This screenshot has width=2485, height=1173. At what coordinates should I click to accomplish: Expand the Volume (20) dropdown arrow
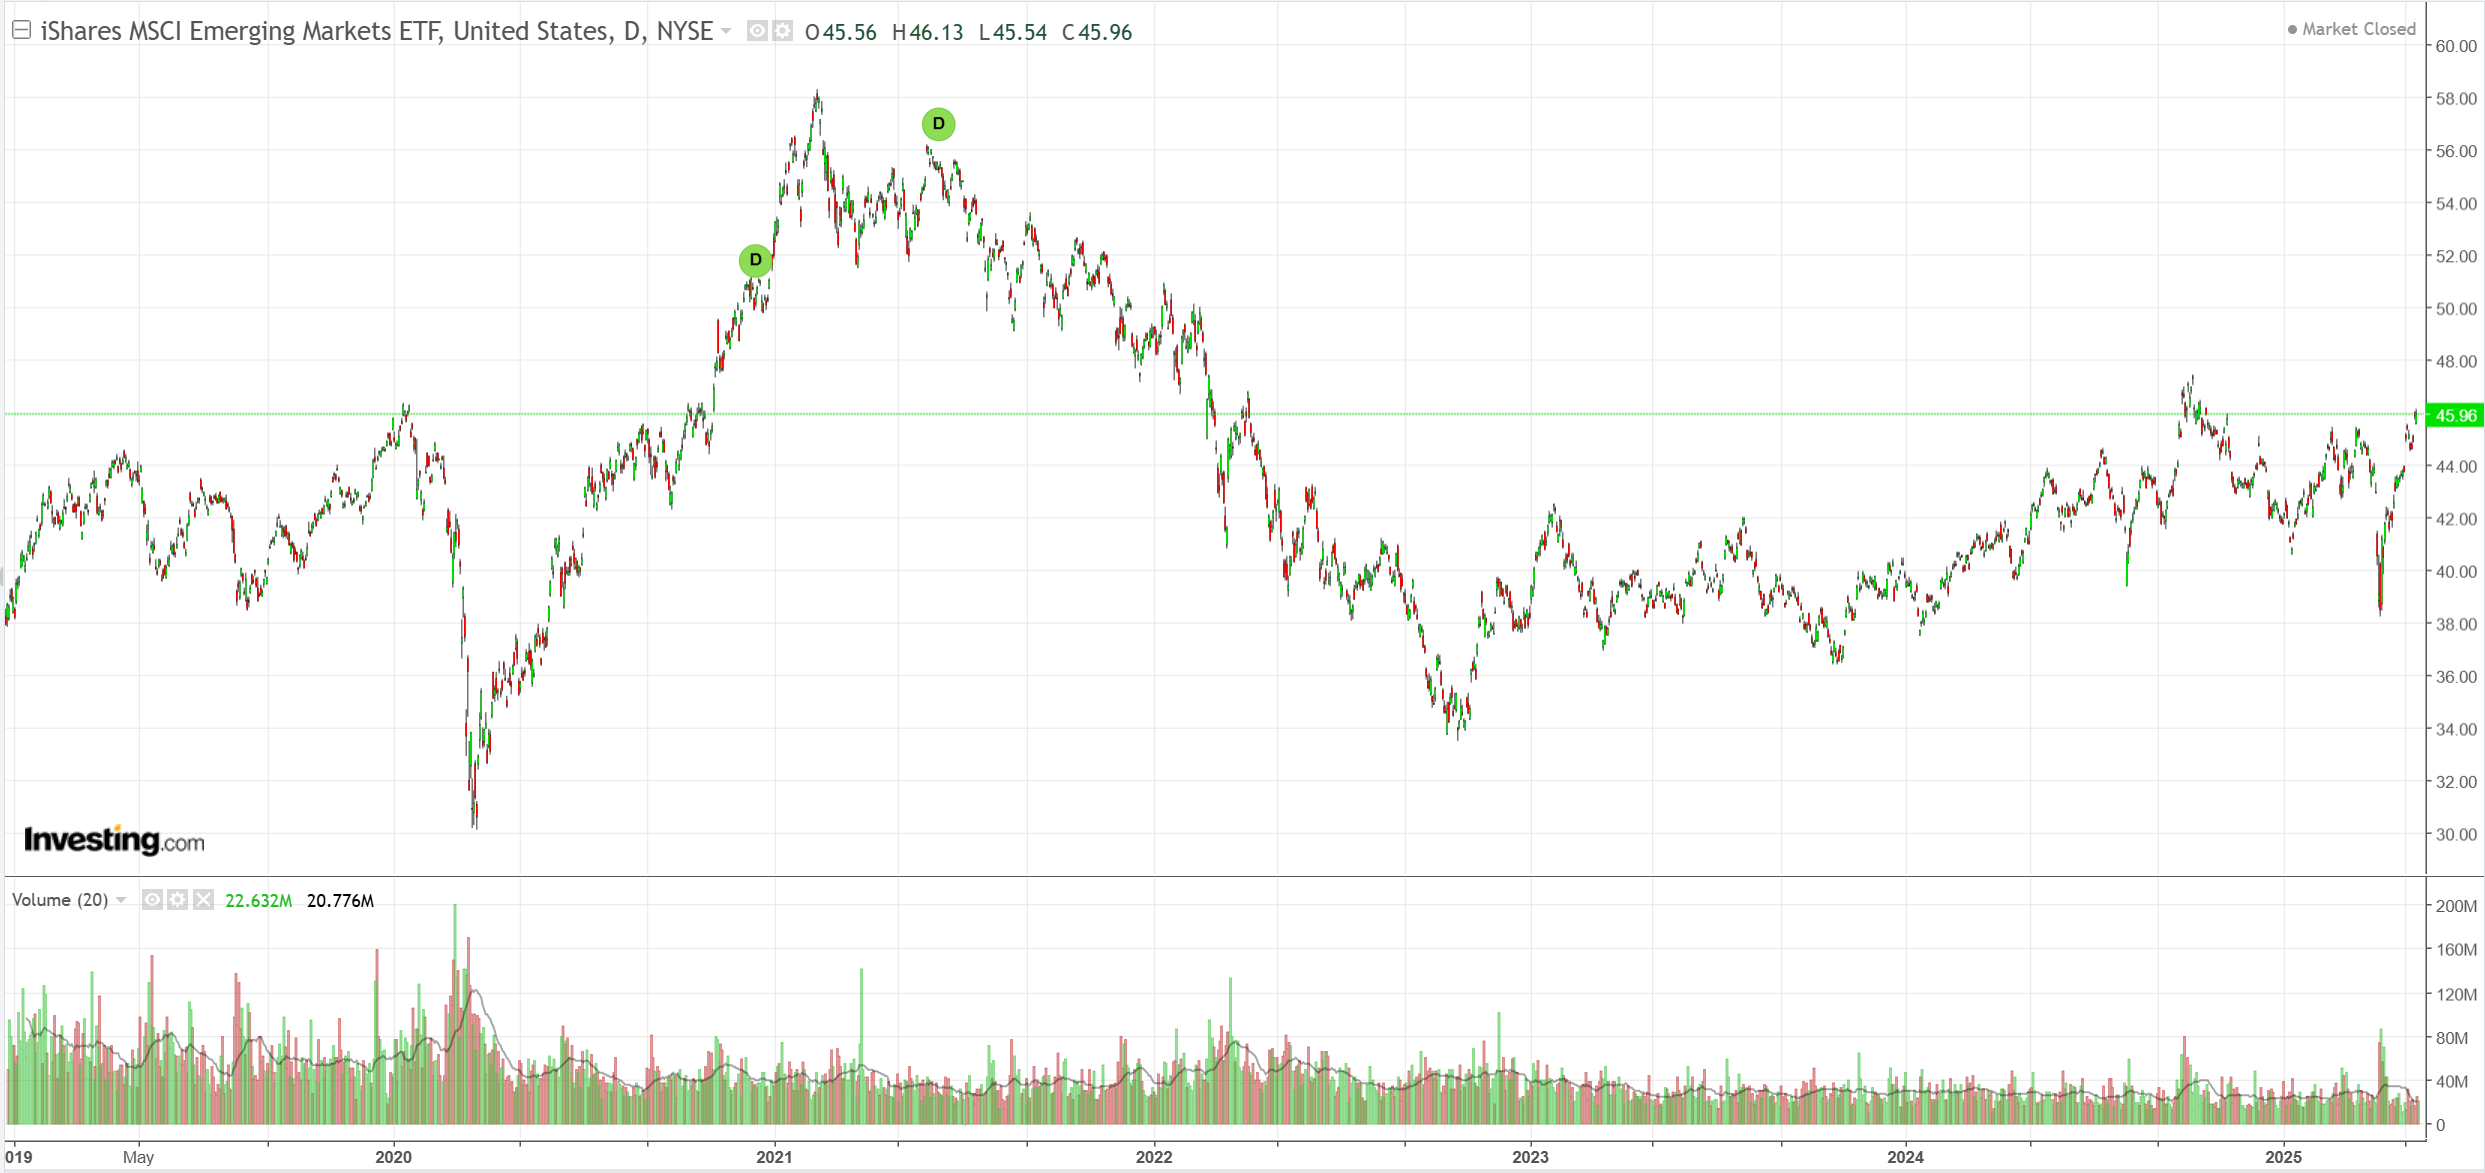[121, 900]
